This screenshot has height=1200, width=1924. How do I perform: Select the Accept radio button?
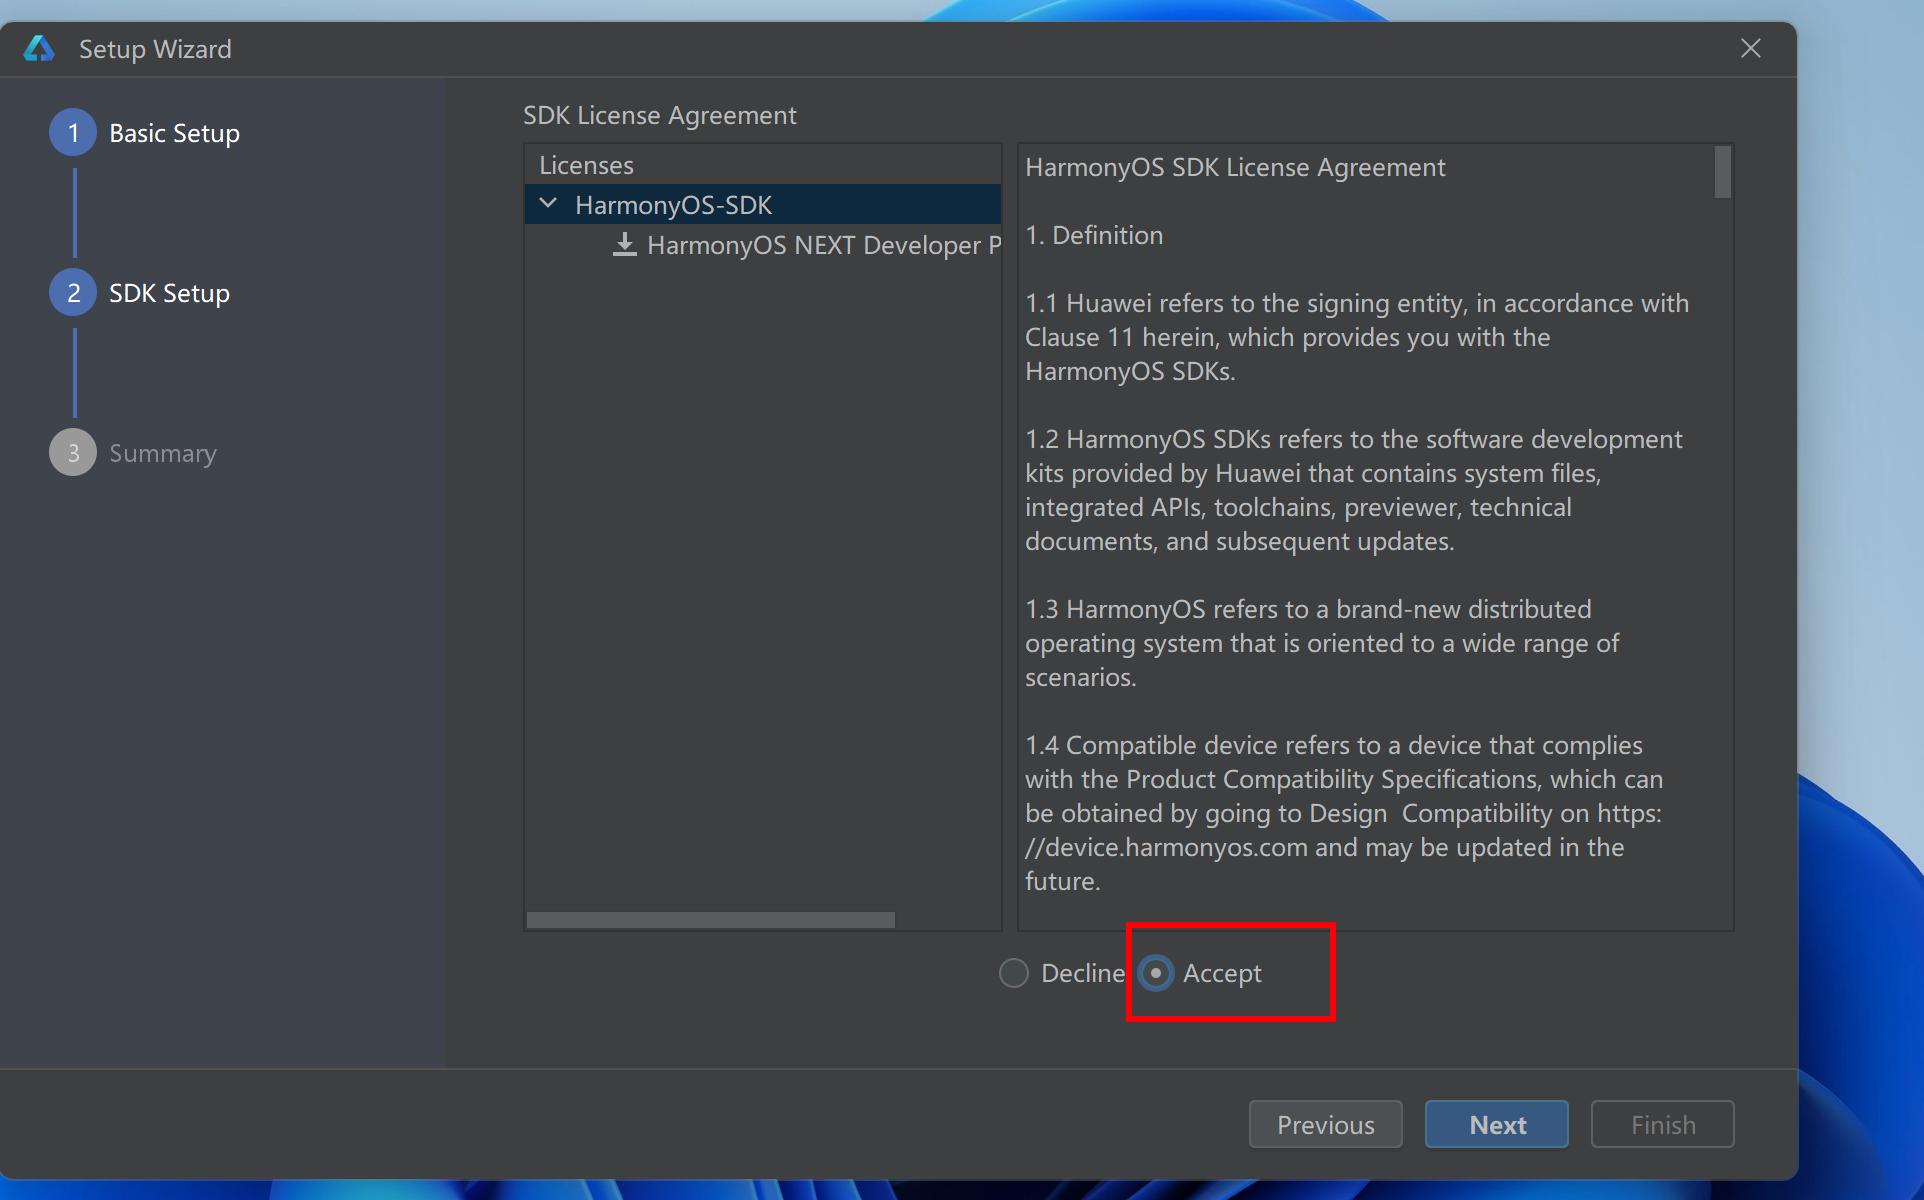point(1156,973)
